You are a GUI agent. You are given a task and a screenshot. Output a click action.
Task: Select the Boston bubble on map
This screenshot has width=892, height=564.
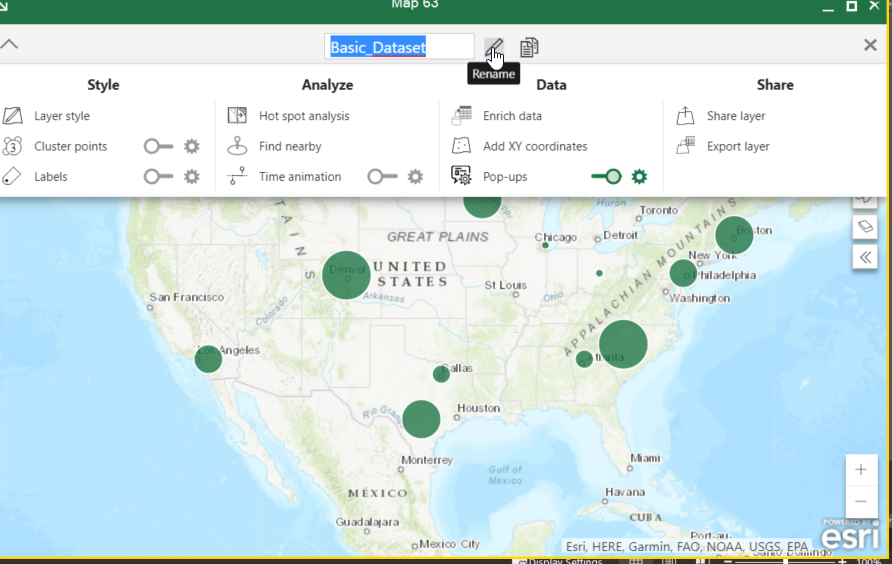click(x=734, y=235)
